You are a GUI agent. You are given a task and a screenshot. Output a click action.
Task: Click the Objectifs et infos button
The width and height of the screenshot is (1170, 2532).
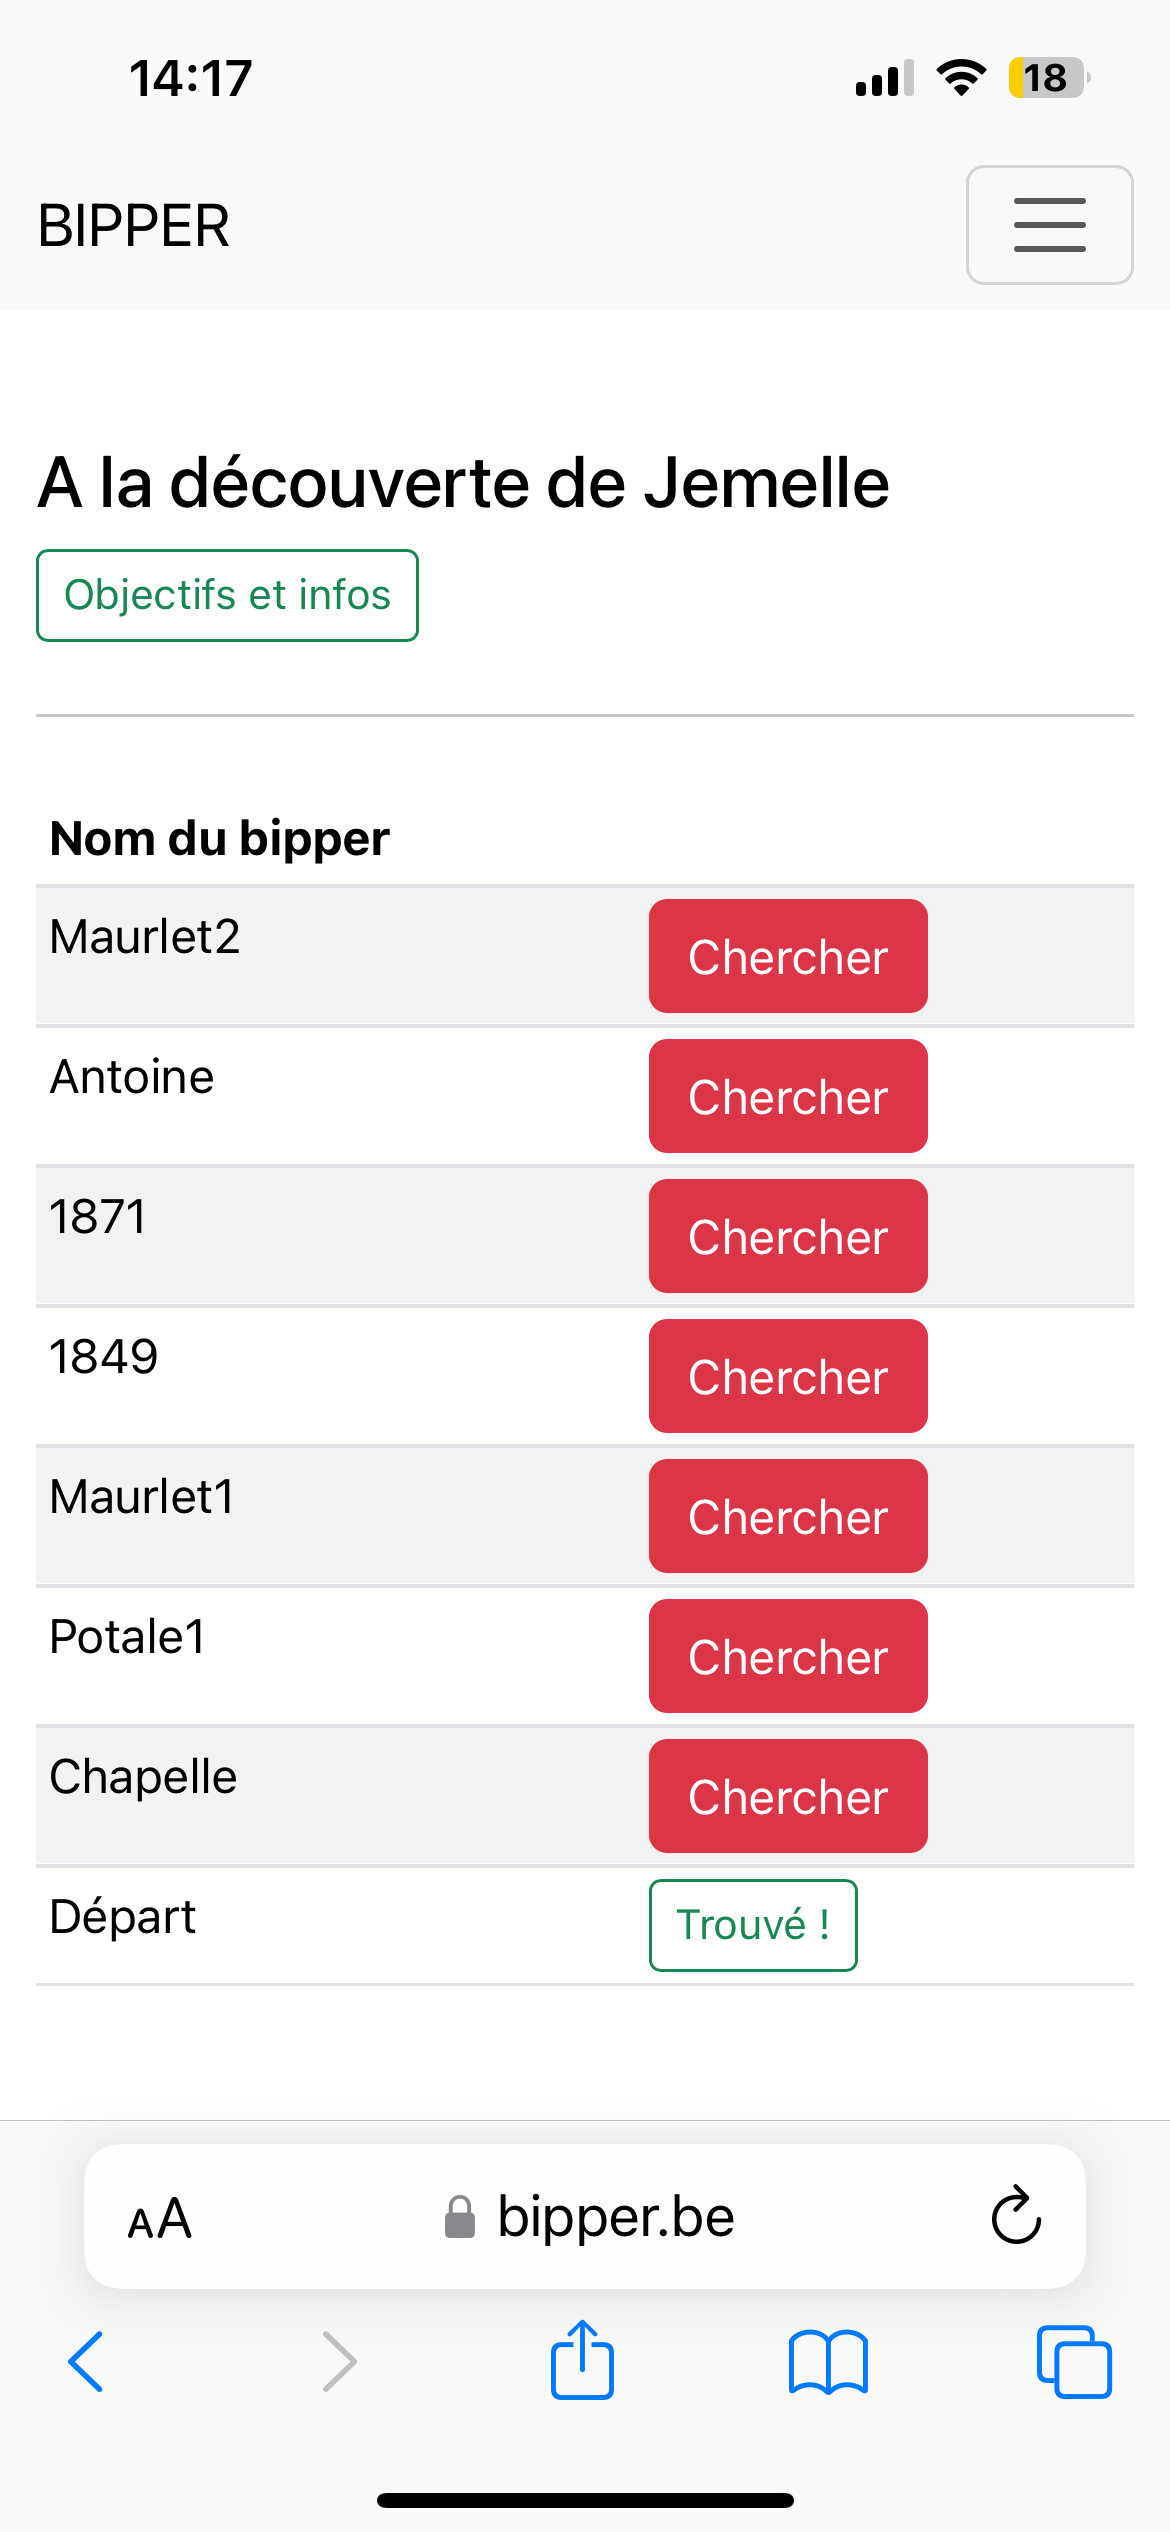pos(227,595)
